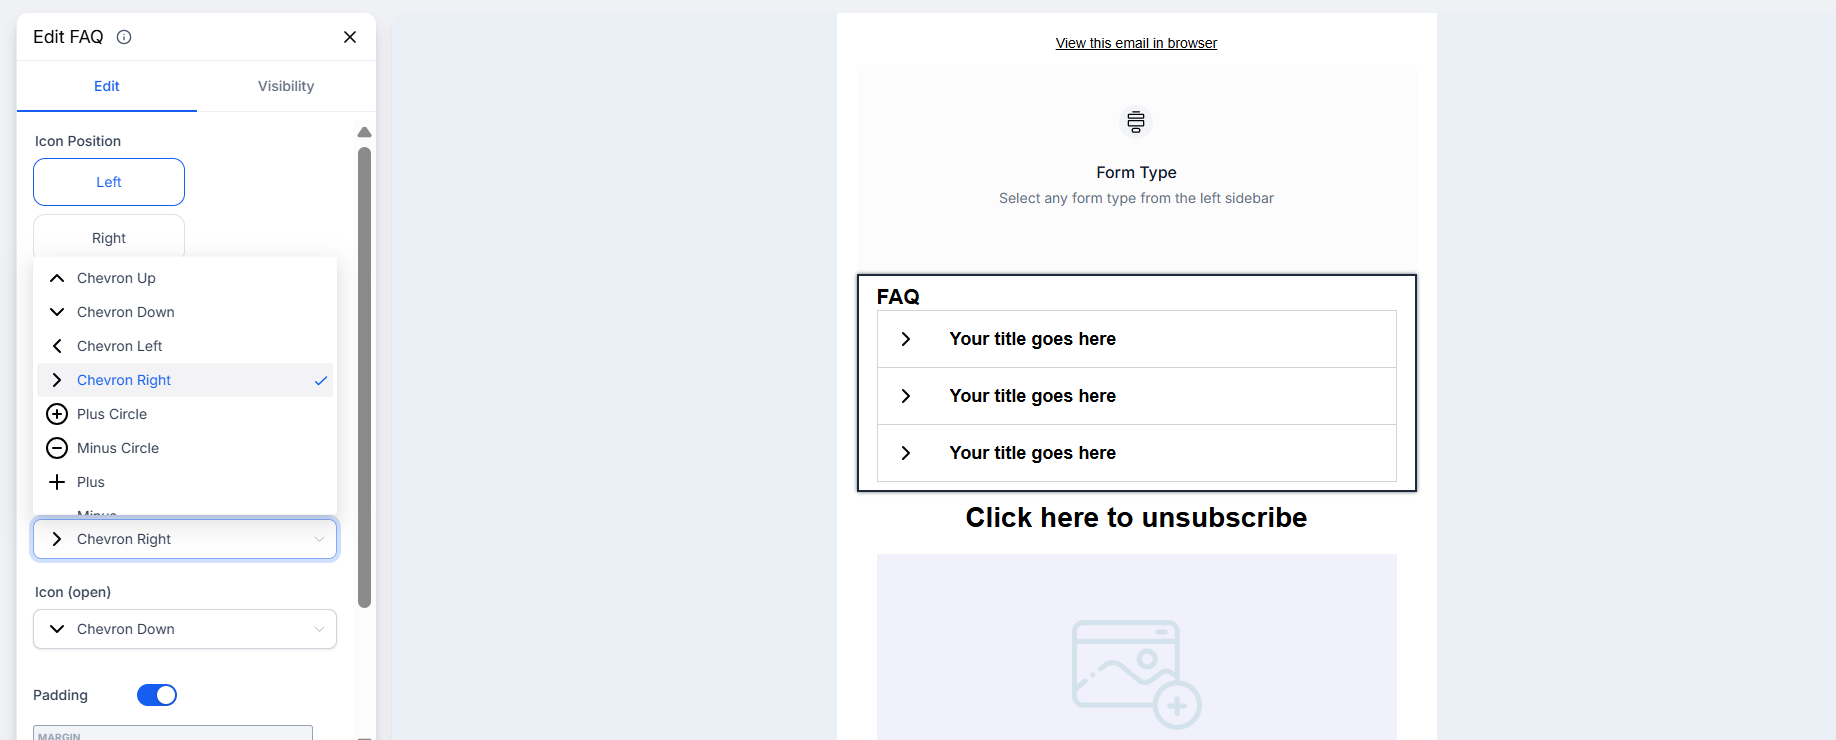
Task: Click the info icon beside Edit FAQ
Action: point(124,37)
